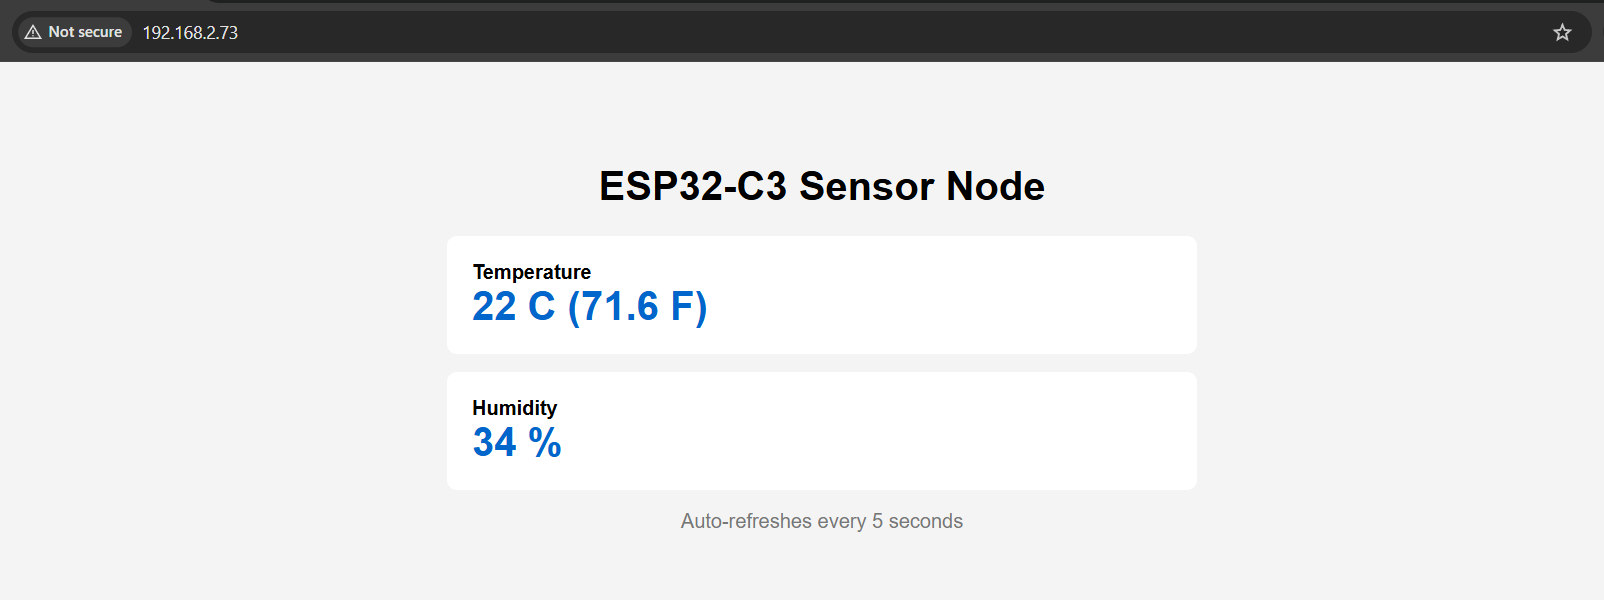Click the empty area of the address bar

(x=850, y=33)
